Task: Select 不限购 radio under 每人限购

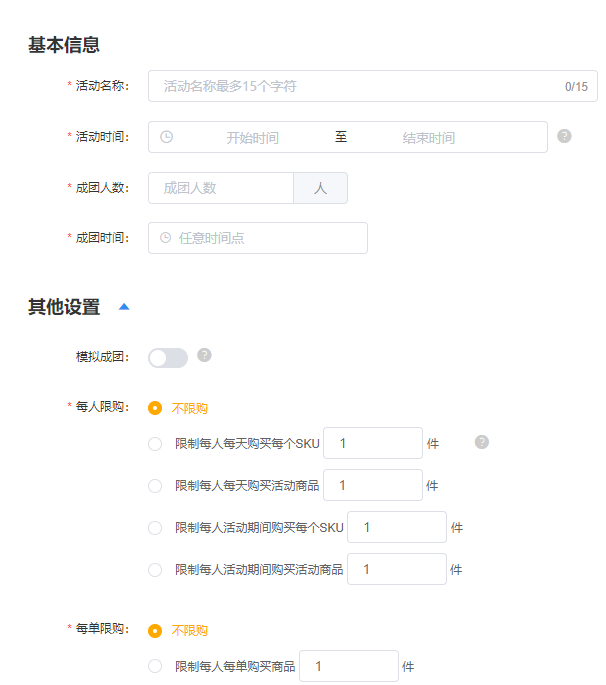Action: [155, 408]
